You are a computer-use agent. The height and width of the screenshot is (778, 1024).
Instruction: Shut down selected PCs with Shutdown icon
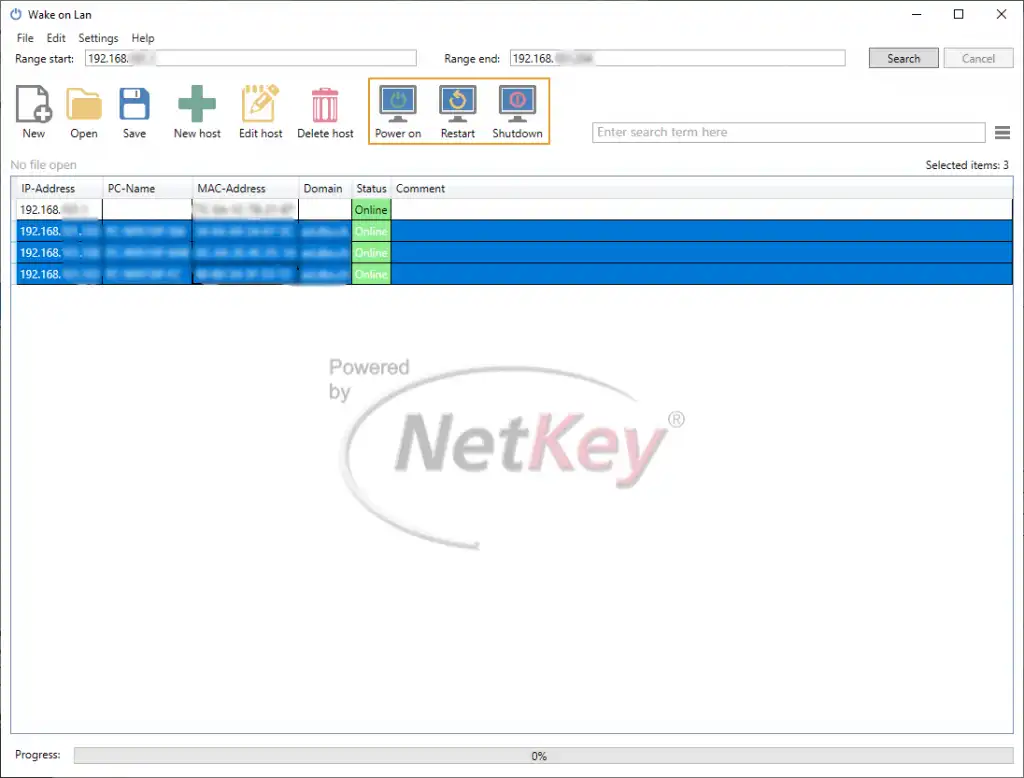[517, 104]
